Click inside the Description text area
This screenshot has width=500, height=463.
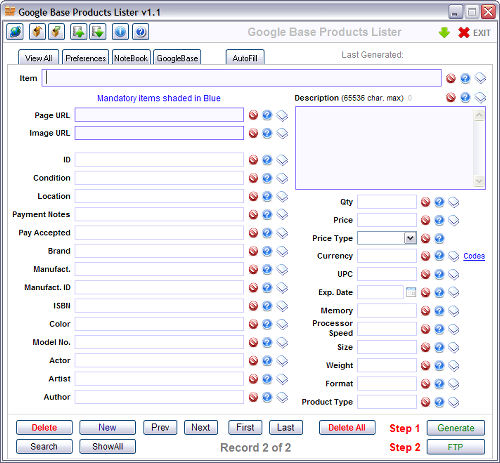(384, 148)
